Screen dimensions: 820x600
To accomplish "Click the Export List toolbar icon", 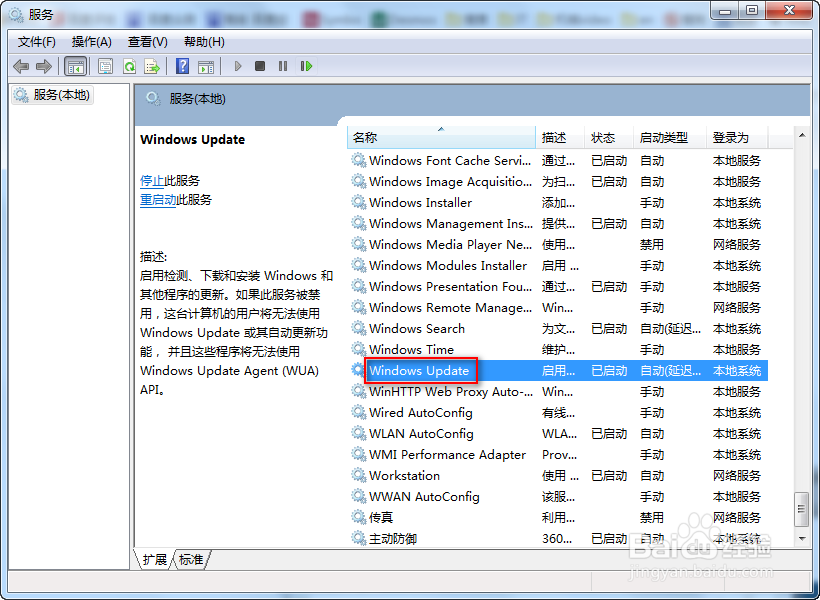I will [152, 67].
